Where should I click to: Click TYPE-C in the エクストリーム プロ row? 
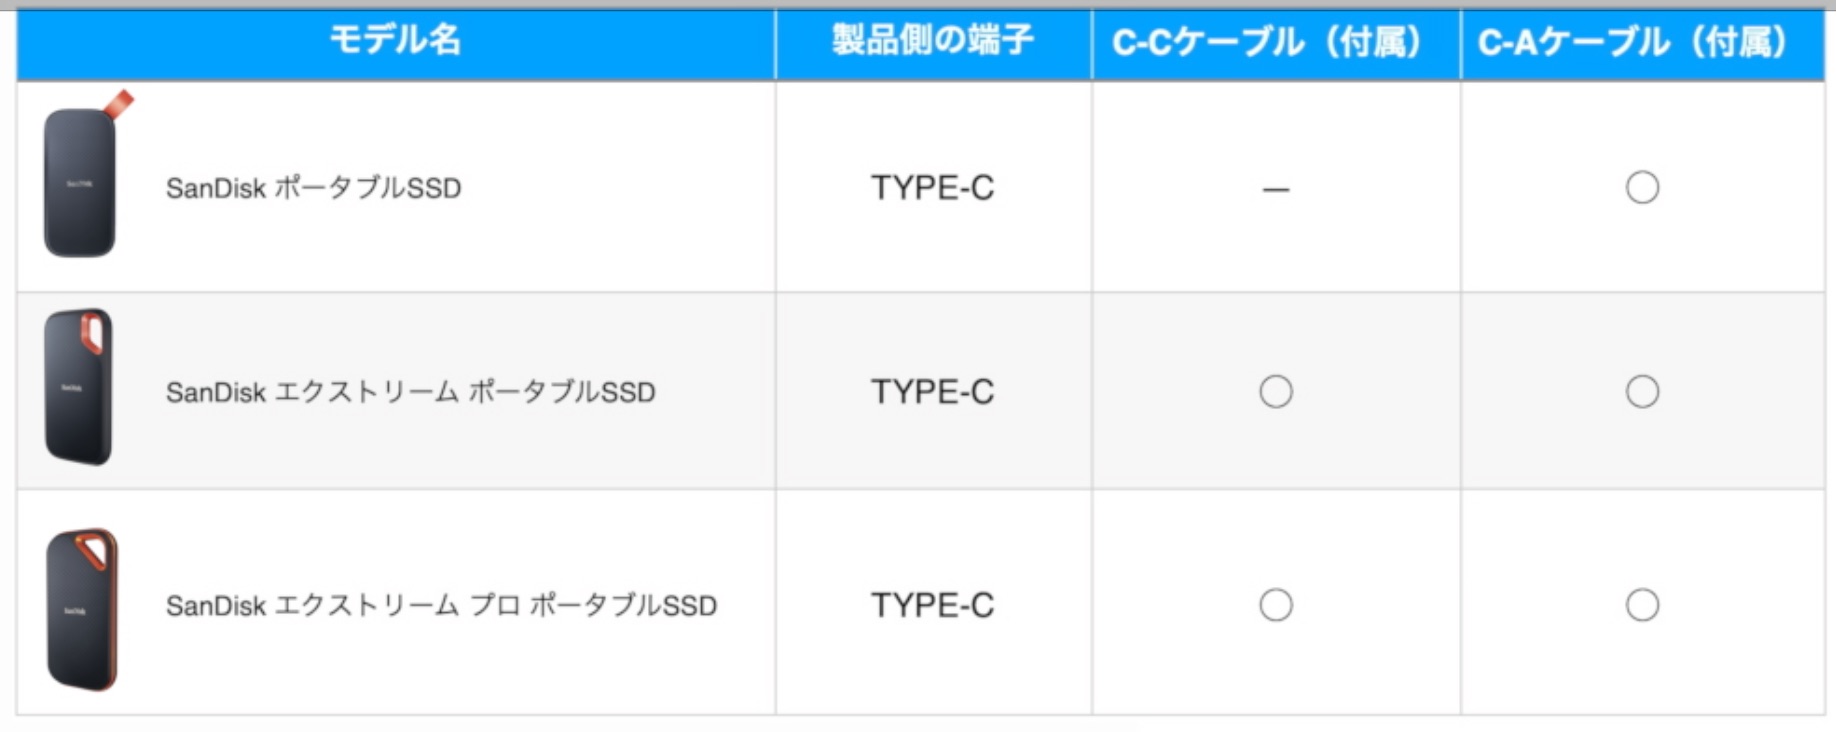point(932,605)
